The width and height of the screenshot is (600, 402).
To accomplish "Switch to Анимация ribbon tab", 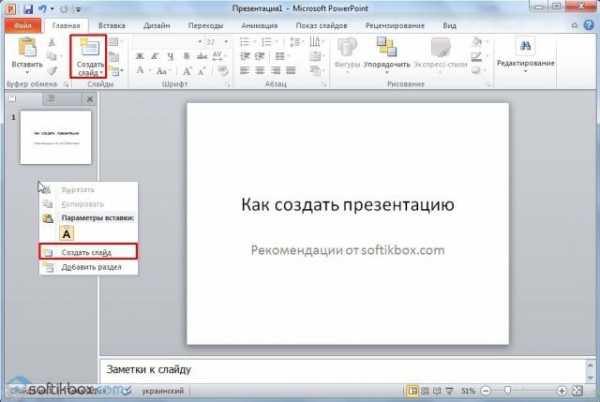I will [259, 26].
